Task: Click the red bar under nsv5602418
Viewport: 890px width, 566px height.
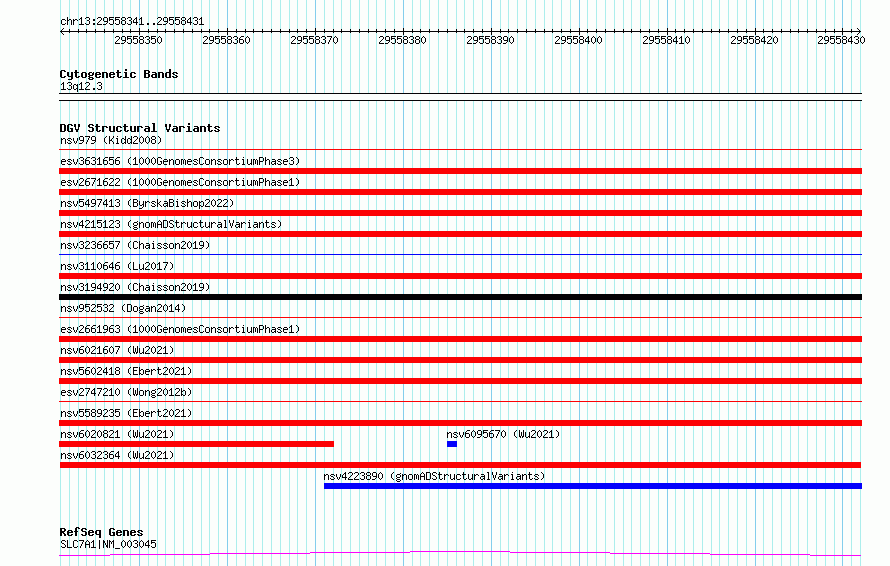Action: coord(460,381)
